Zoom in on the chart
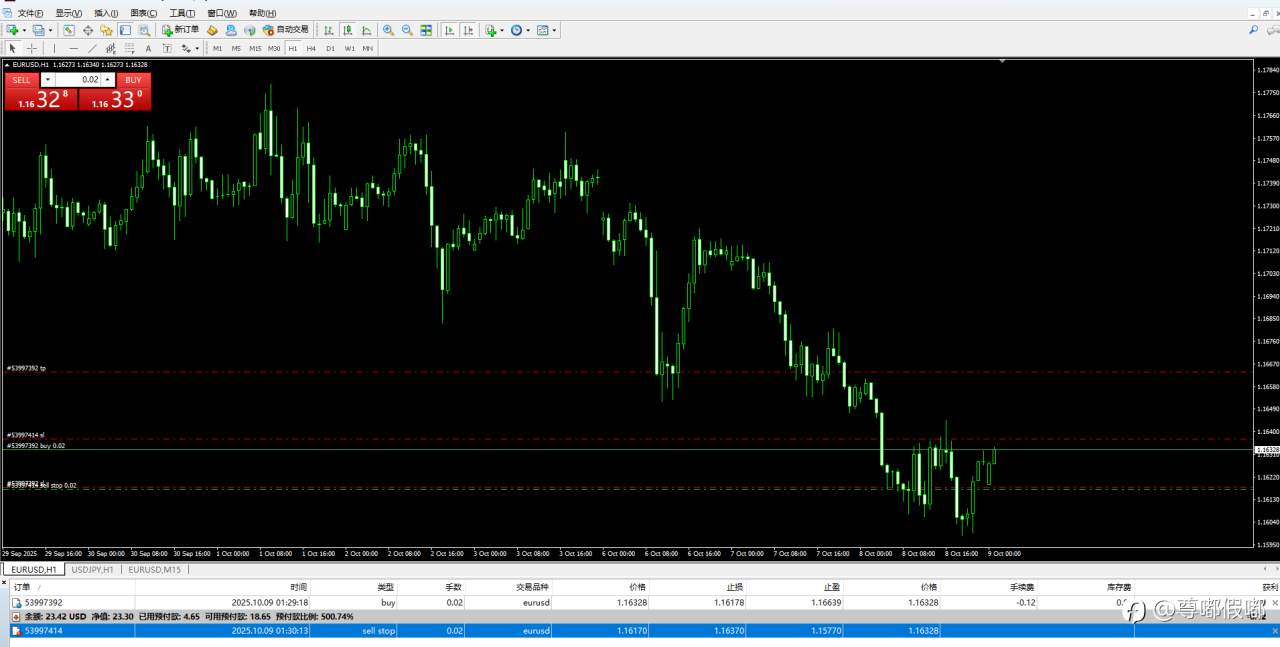 point(388,30)
